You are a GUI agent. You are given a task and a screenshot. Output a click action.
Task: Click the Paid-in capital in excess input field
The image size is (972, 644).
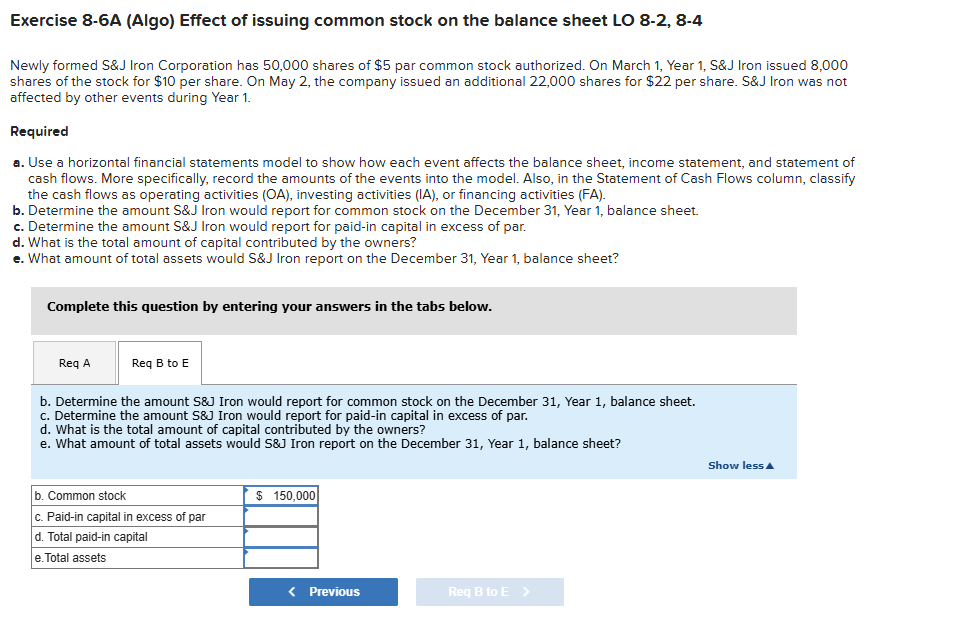(x=281, y=516)
